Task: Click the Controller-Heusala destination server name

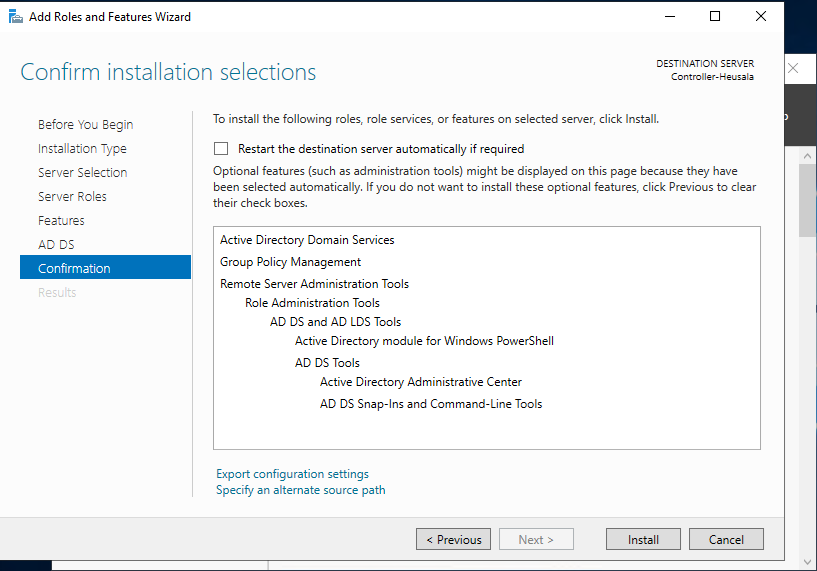Action: pos(712,77)
